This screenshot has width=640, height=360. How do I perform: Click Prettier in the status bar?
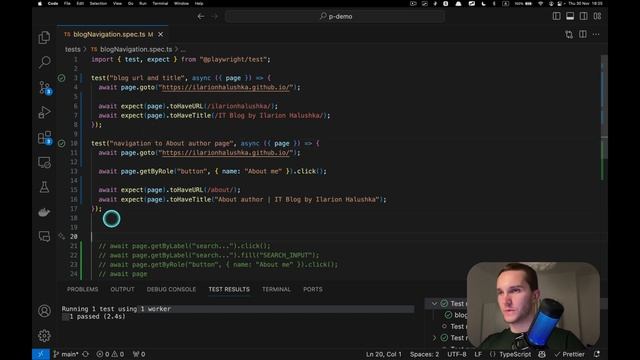[x=569, y=354]
